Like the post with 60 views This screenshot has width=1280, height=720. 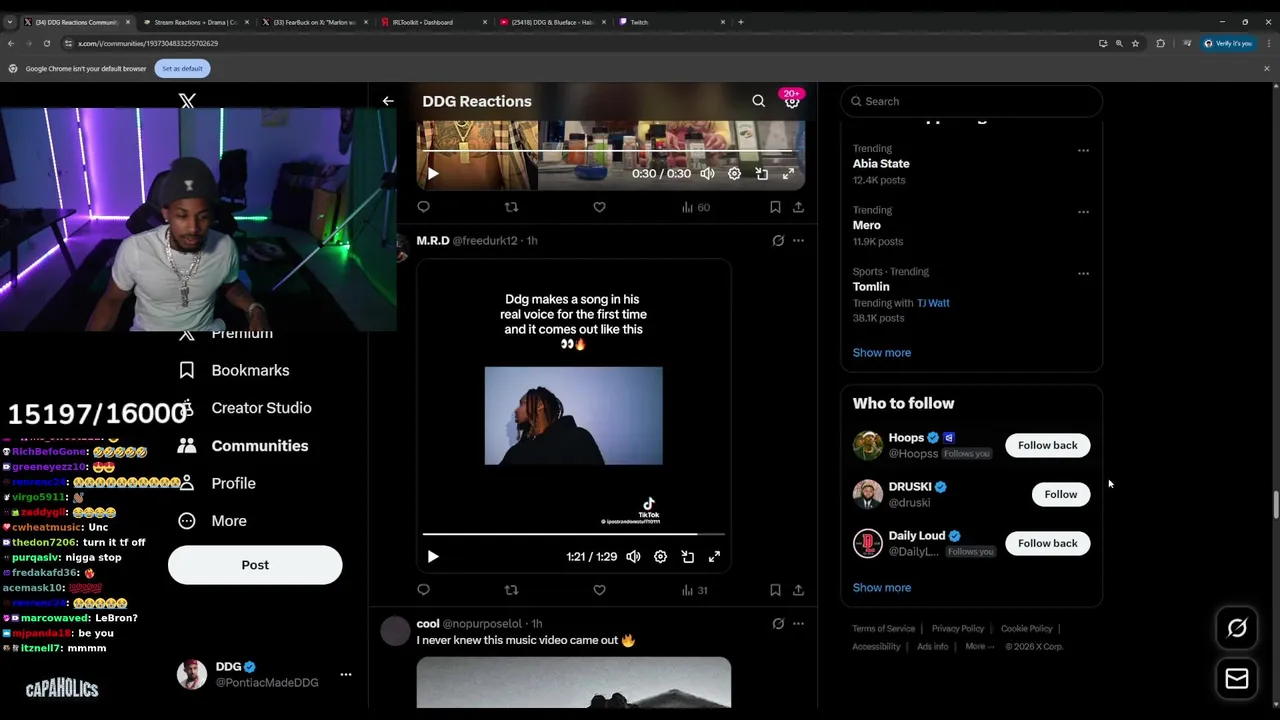[599, 207]
